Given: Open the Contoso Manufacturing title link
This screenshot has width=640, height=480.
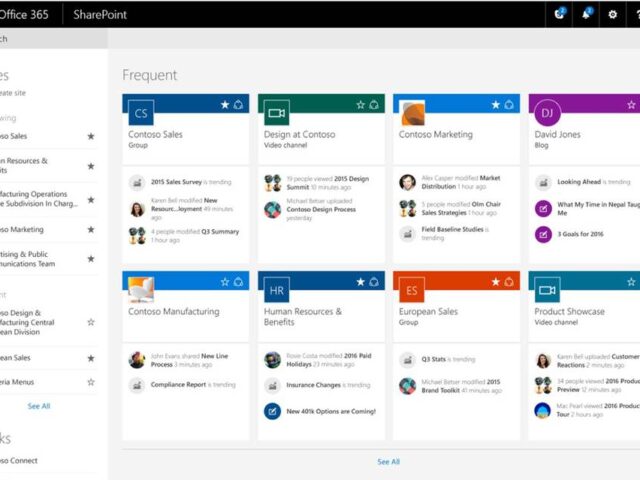Looking at the screenshot, I should (x=173, y=311).
